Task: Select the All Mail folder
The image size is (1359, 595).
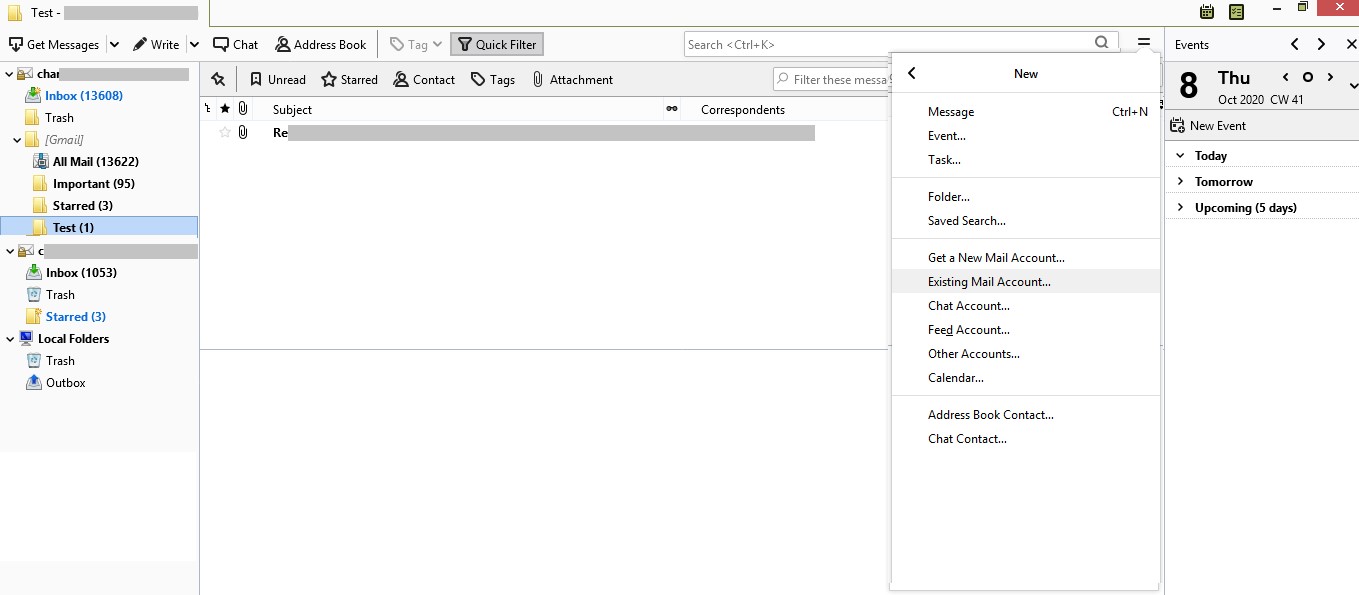Action: 95,162
